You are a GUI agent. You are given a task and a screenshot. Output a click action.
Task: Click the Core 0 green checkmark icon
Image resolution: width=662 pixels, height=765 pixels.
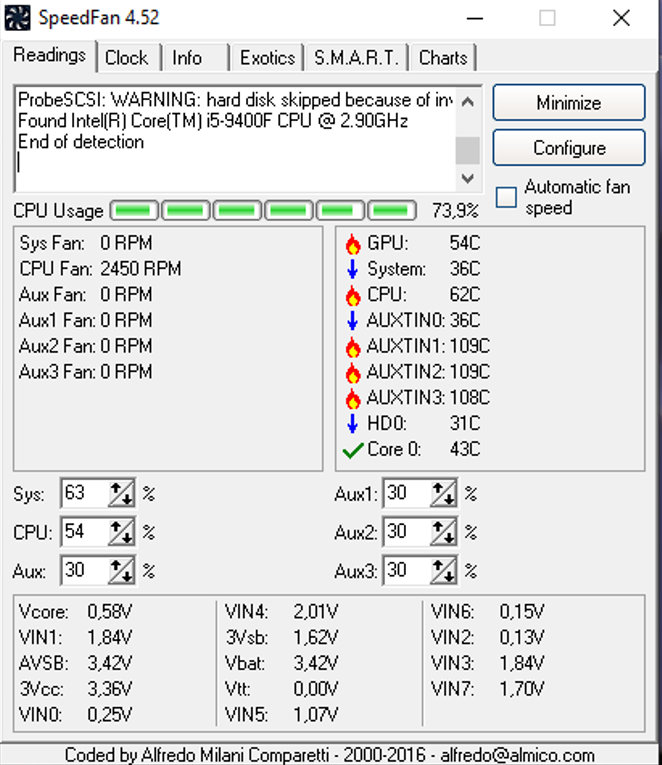tap(353, 450)
